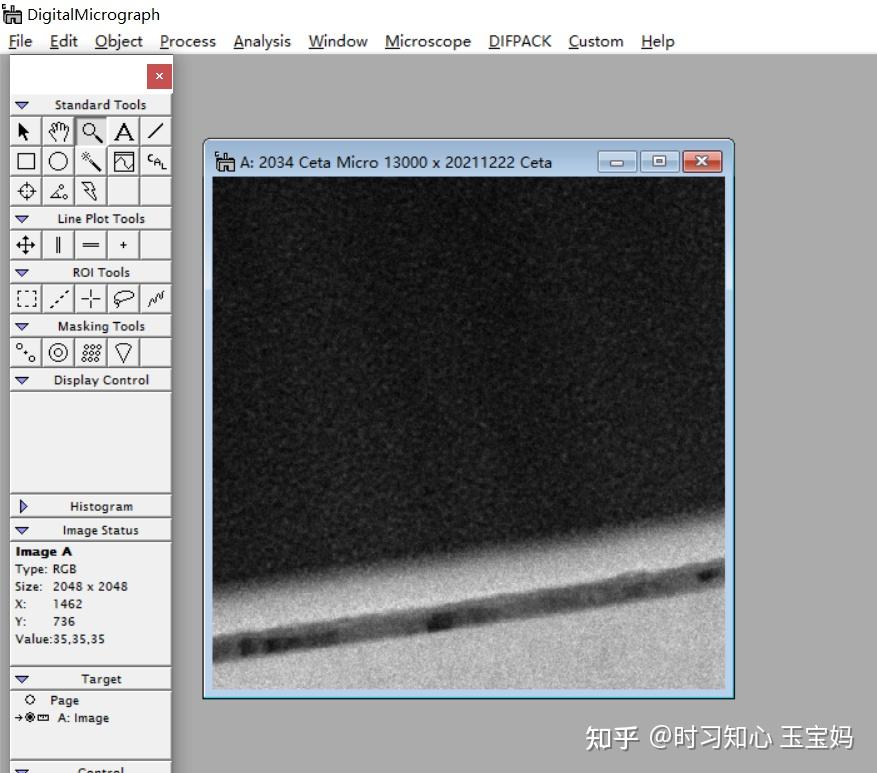This screenshot has width=877, height=773.
Task: Pick the rectangle annotation tool
Action: tap(26, 162)
